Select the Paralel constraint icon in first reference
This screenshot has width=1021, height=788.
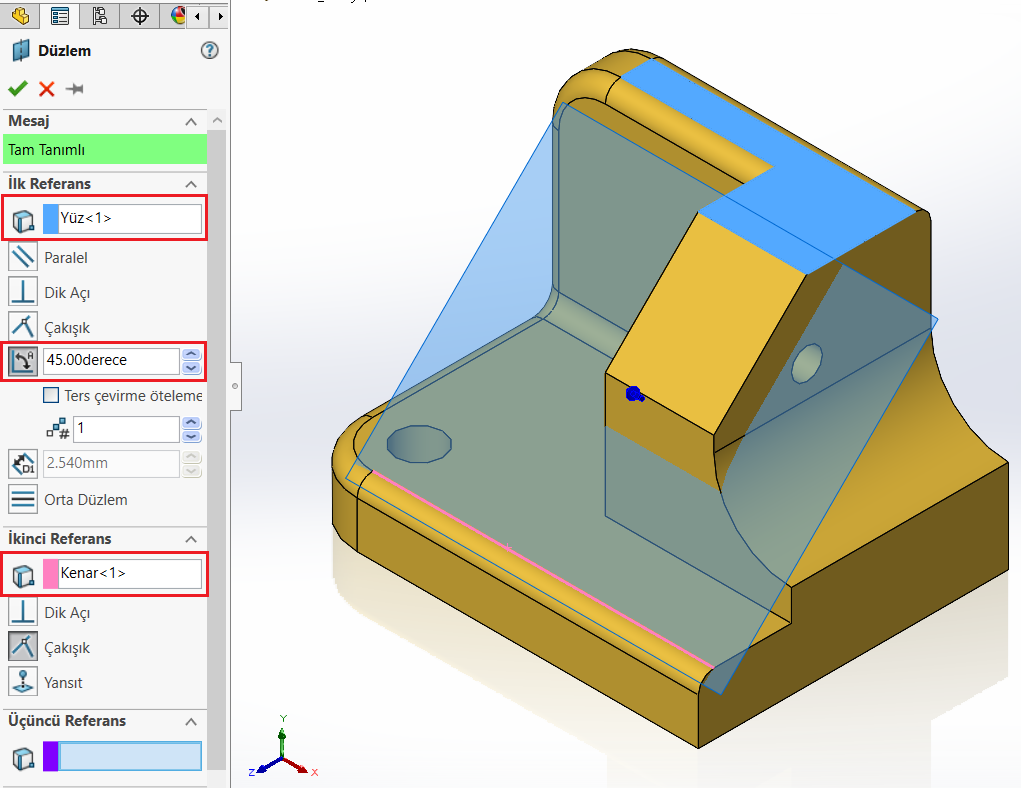tap(23, 258)
